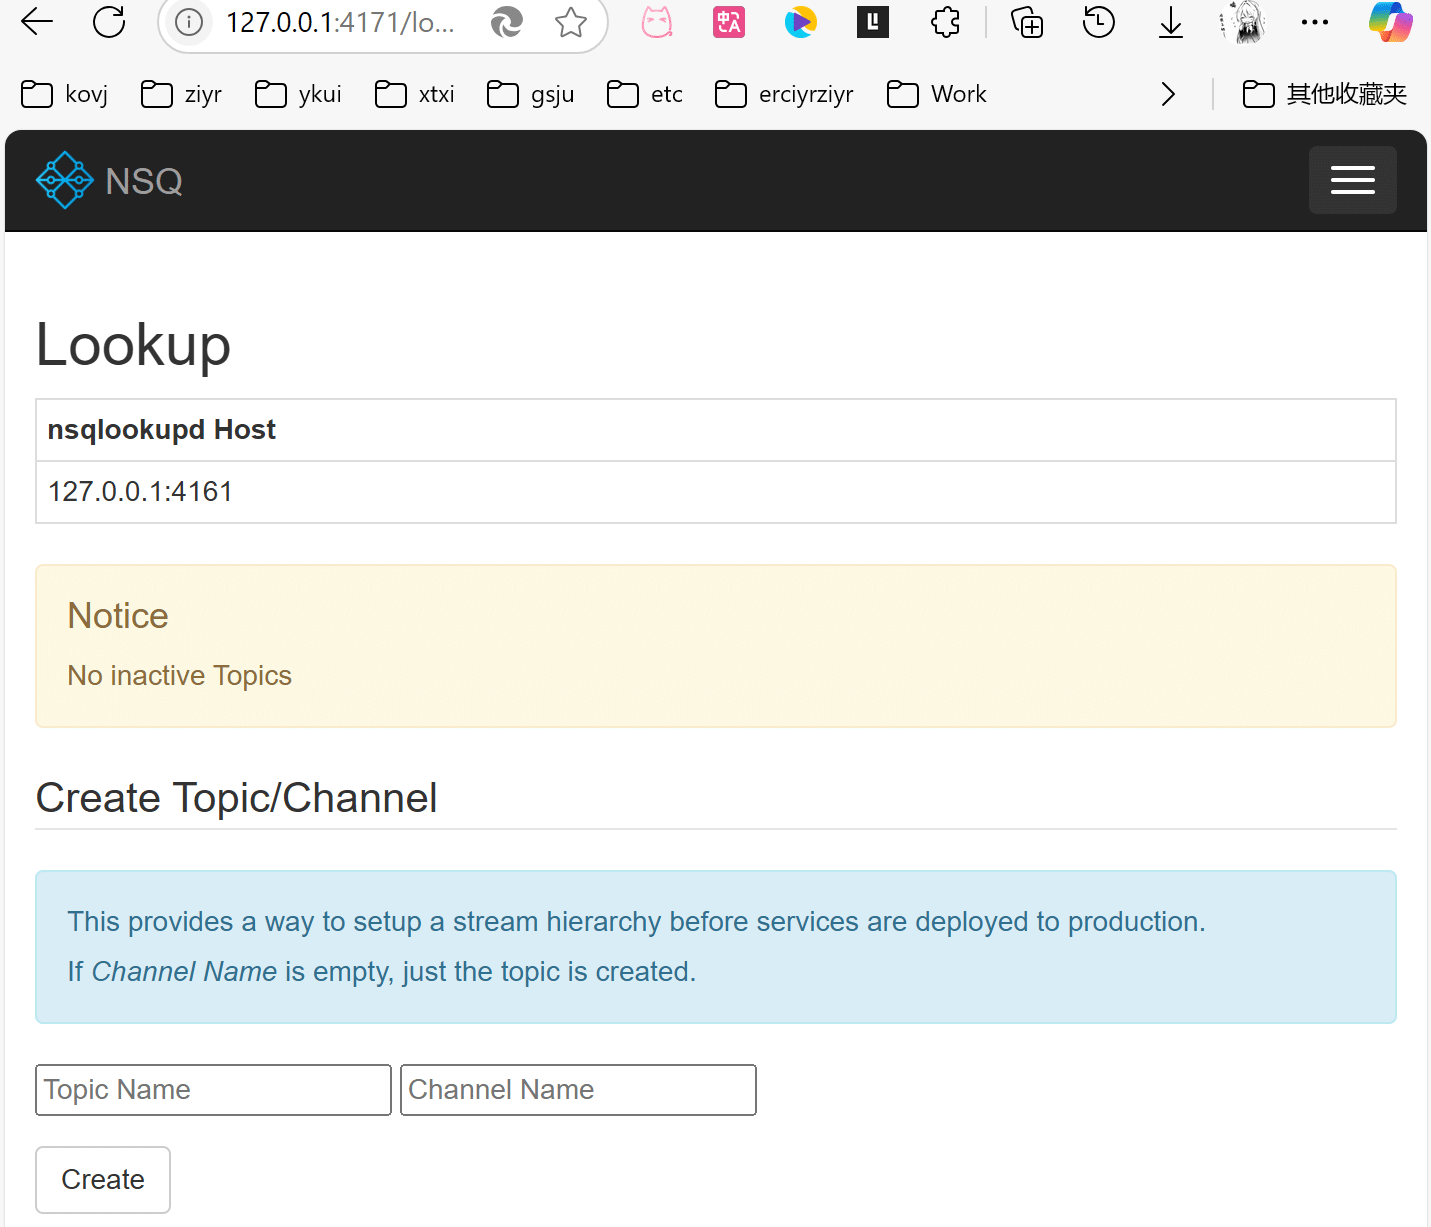Image resolution: width=1431 pixels, height=1227 pixels.
Task: Open the Work bookmarks folder
Action: click(x=937, y=95)
